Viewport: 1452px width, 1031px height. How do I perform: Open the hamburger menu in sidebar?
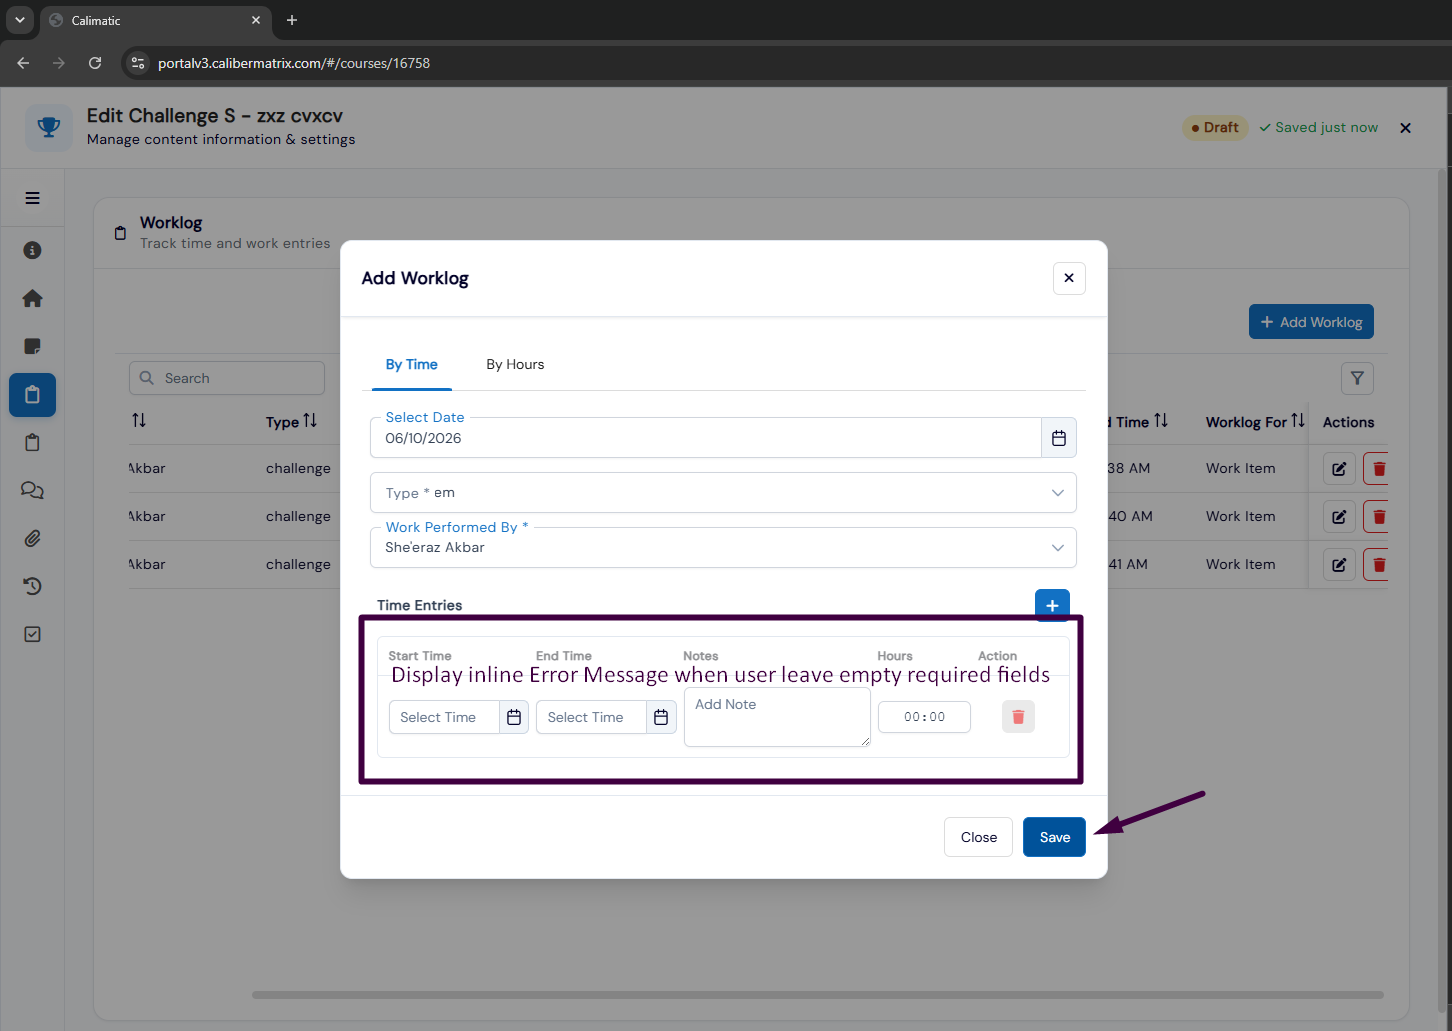point(32,198)
